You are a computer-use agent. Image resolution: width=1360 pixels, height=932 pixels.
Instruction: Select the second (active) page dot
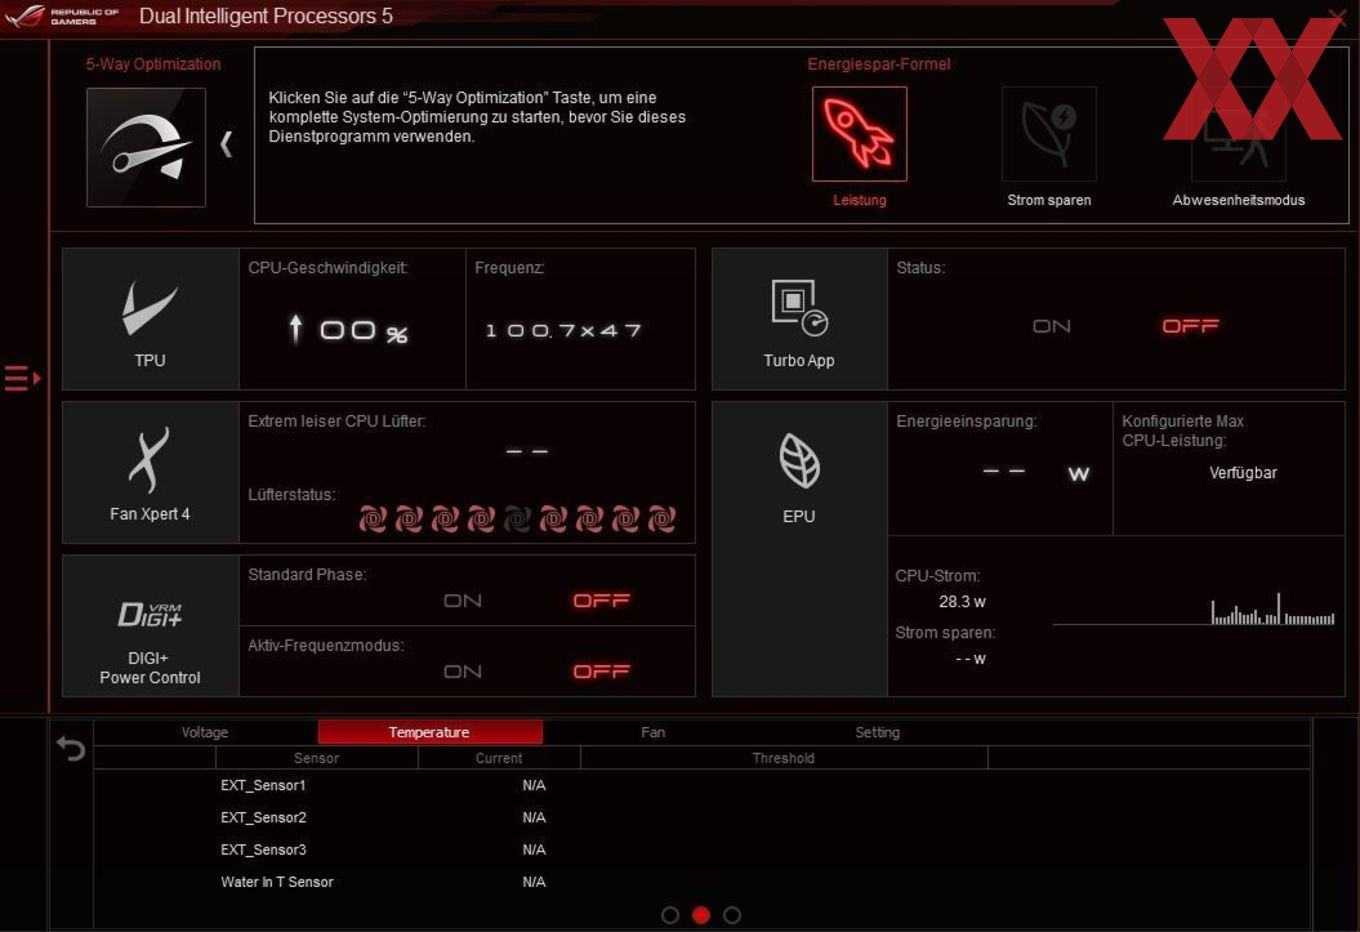(701, 915)
